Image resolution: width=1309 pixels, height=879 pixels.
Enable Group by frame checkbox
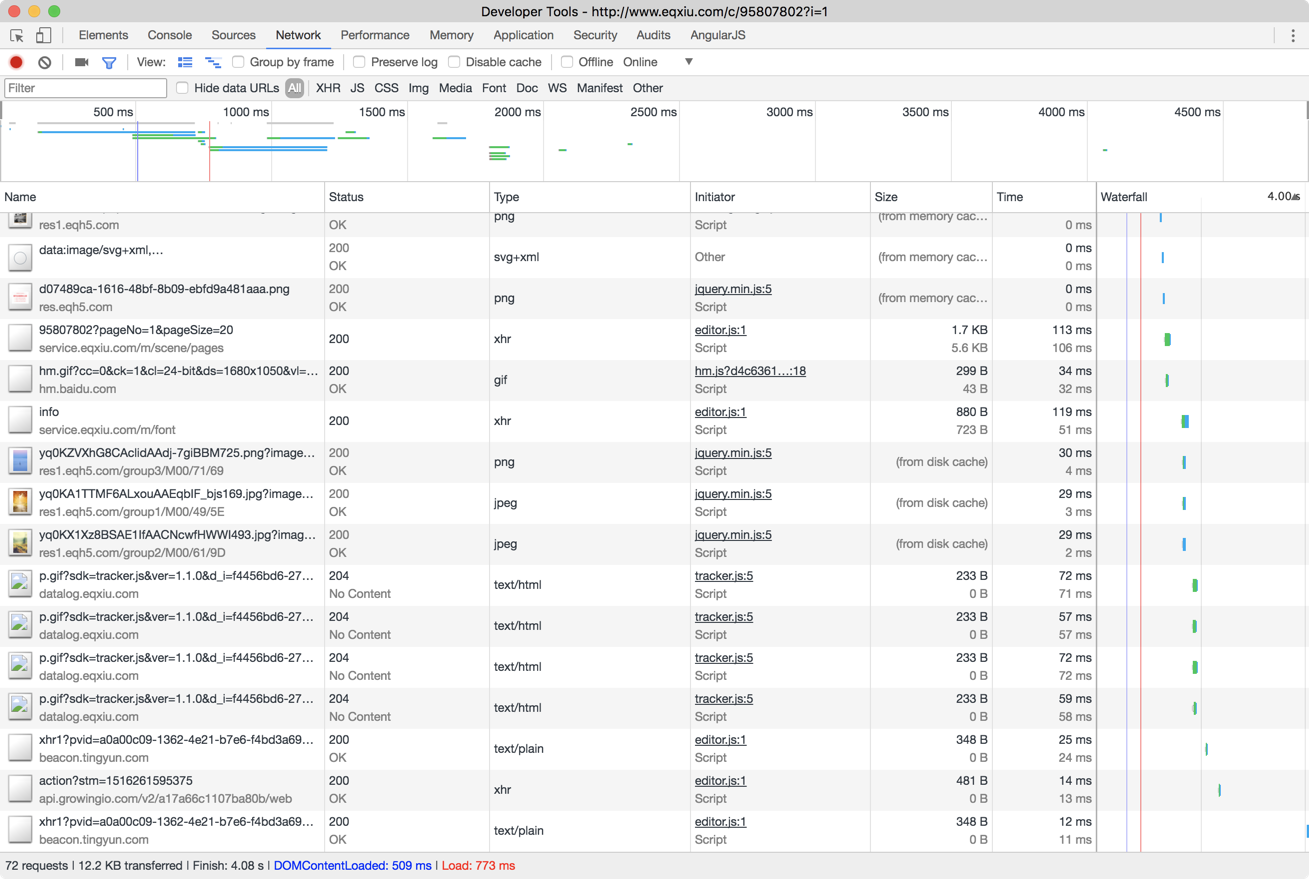(238, 62)
